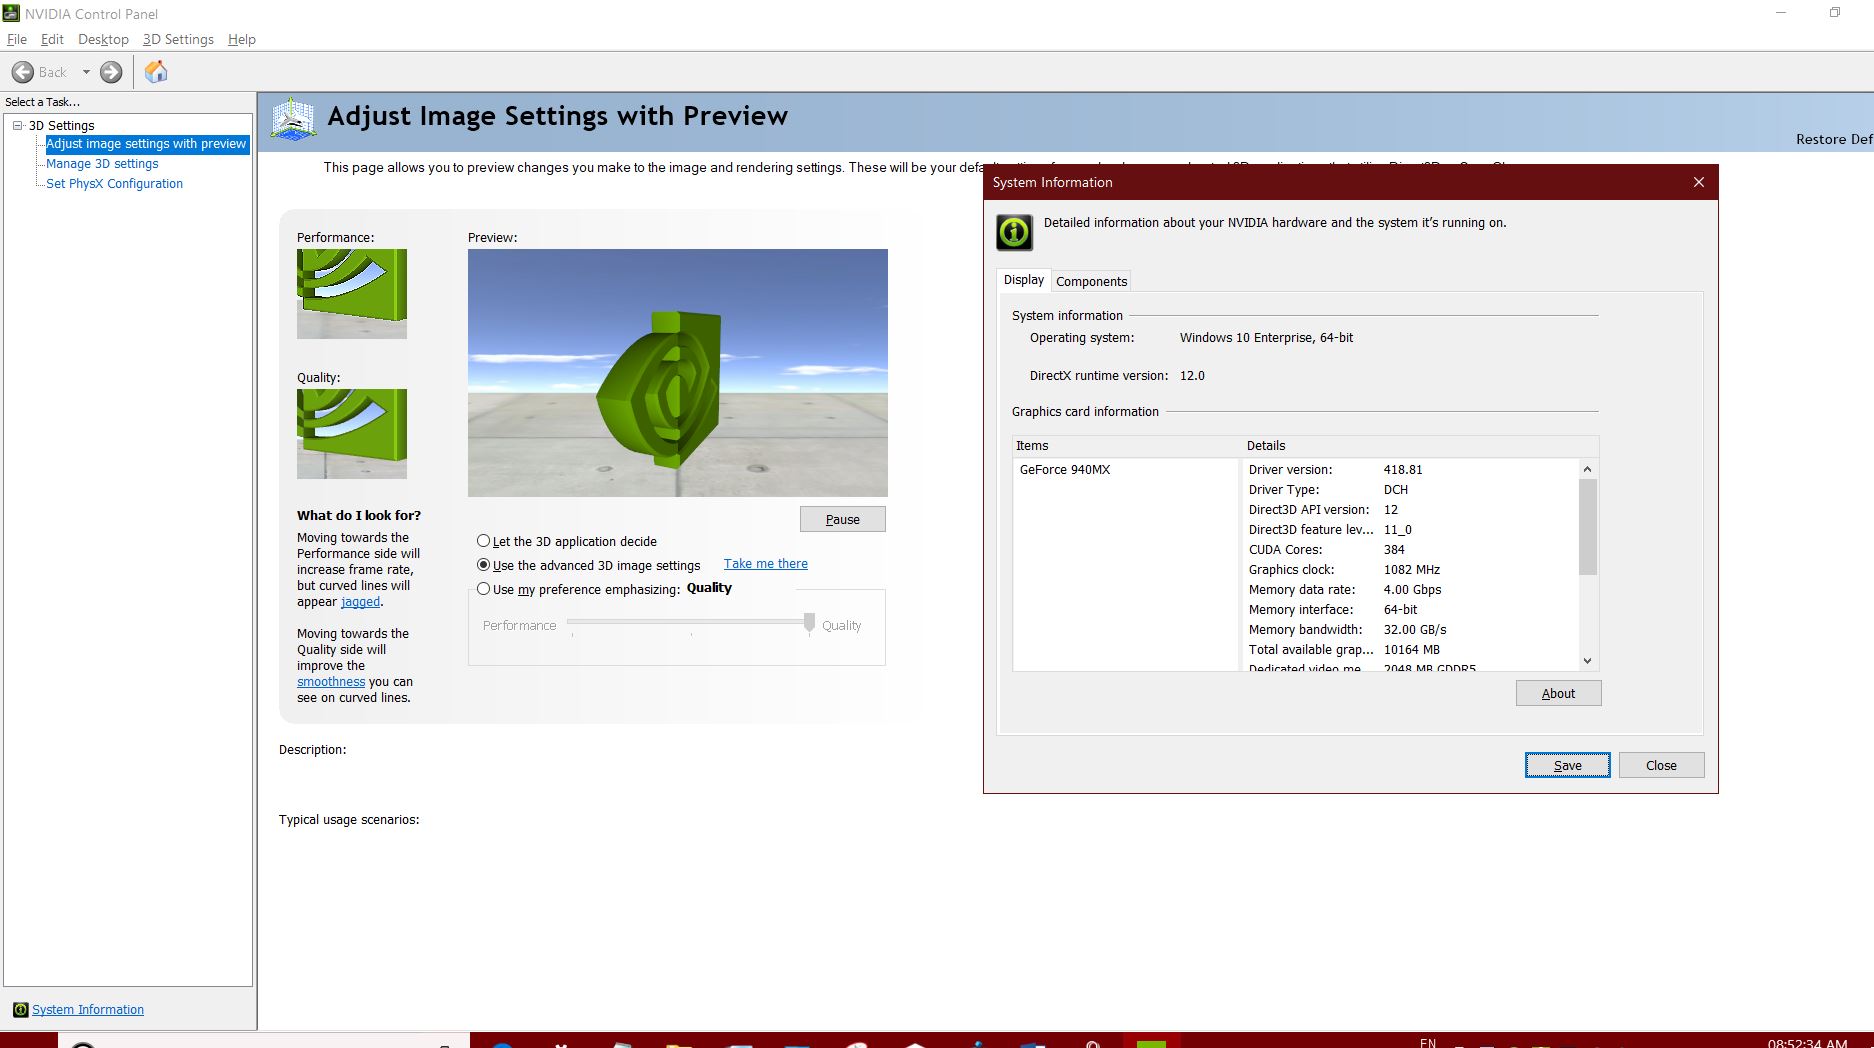Click the green NVIDIA info icon in System Information dialog

pyautogui.click(x=1012, y=231)
